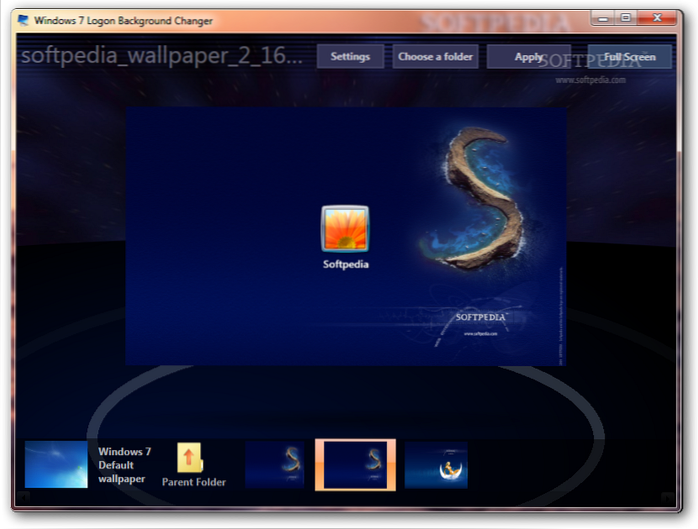Select the Windows 7 default wallpaper thumbnail

(x=56, y=465)
